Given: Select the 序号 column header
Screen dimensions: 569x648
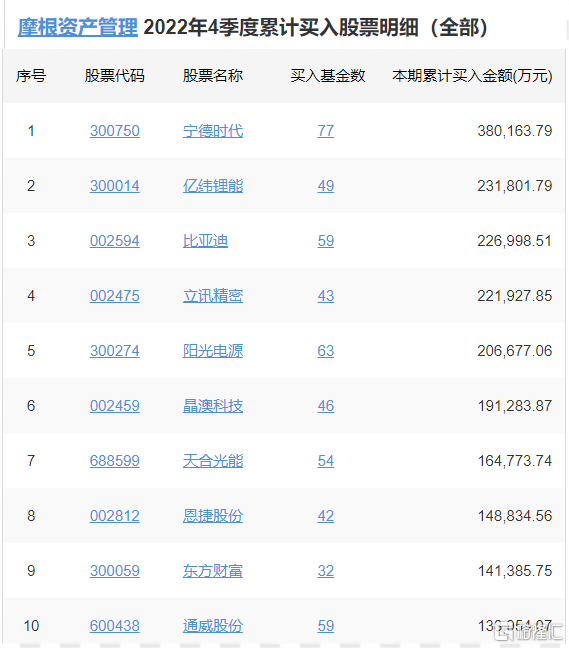Looking at the screenshot, I should [31, 76].
